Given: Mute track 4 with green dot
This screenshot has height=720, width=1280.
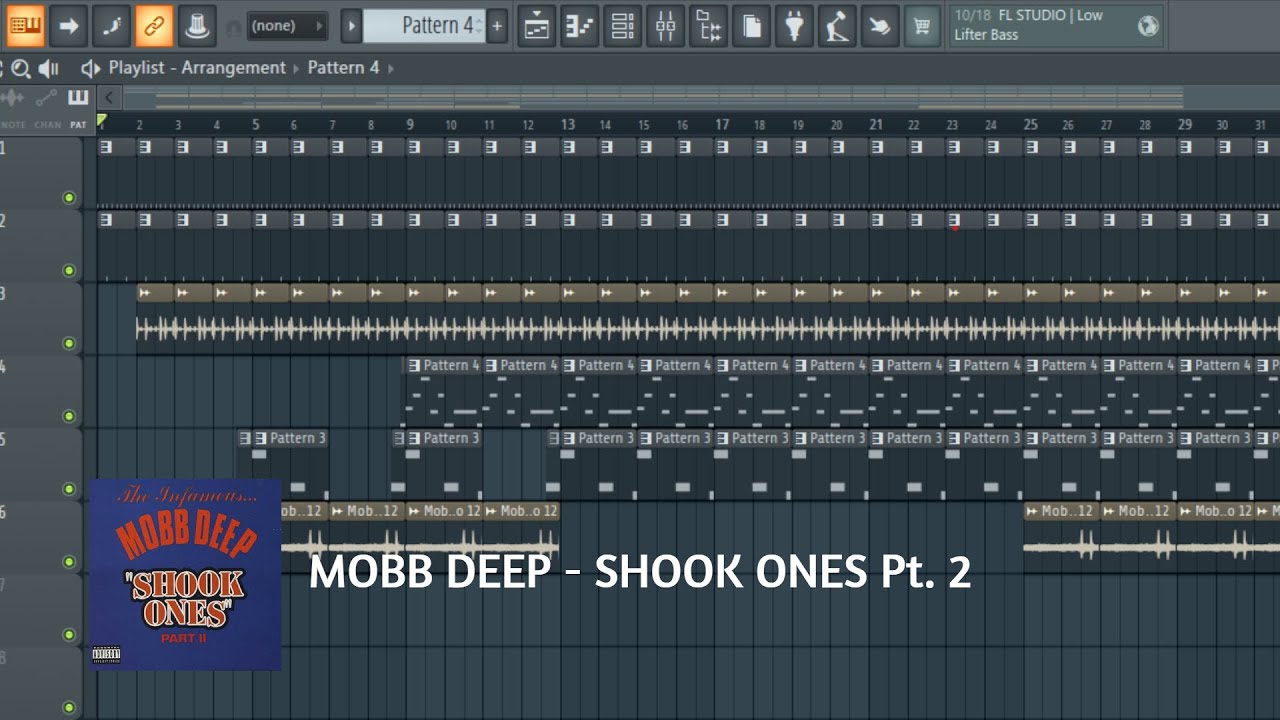Looking at the screenshot, I should (x=69, y=416).
